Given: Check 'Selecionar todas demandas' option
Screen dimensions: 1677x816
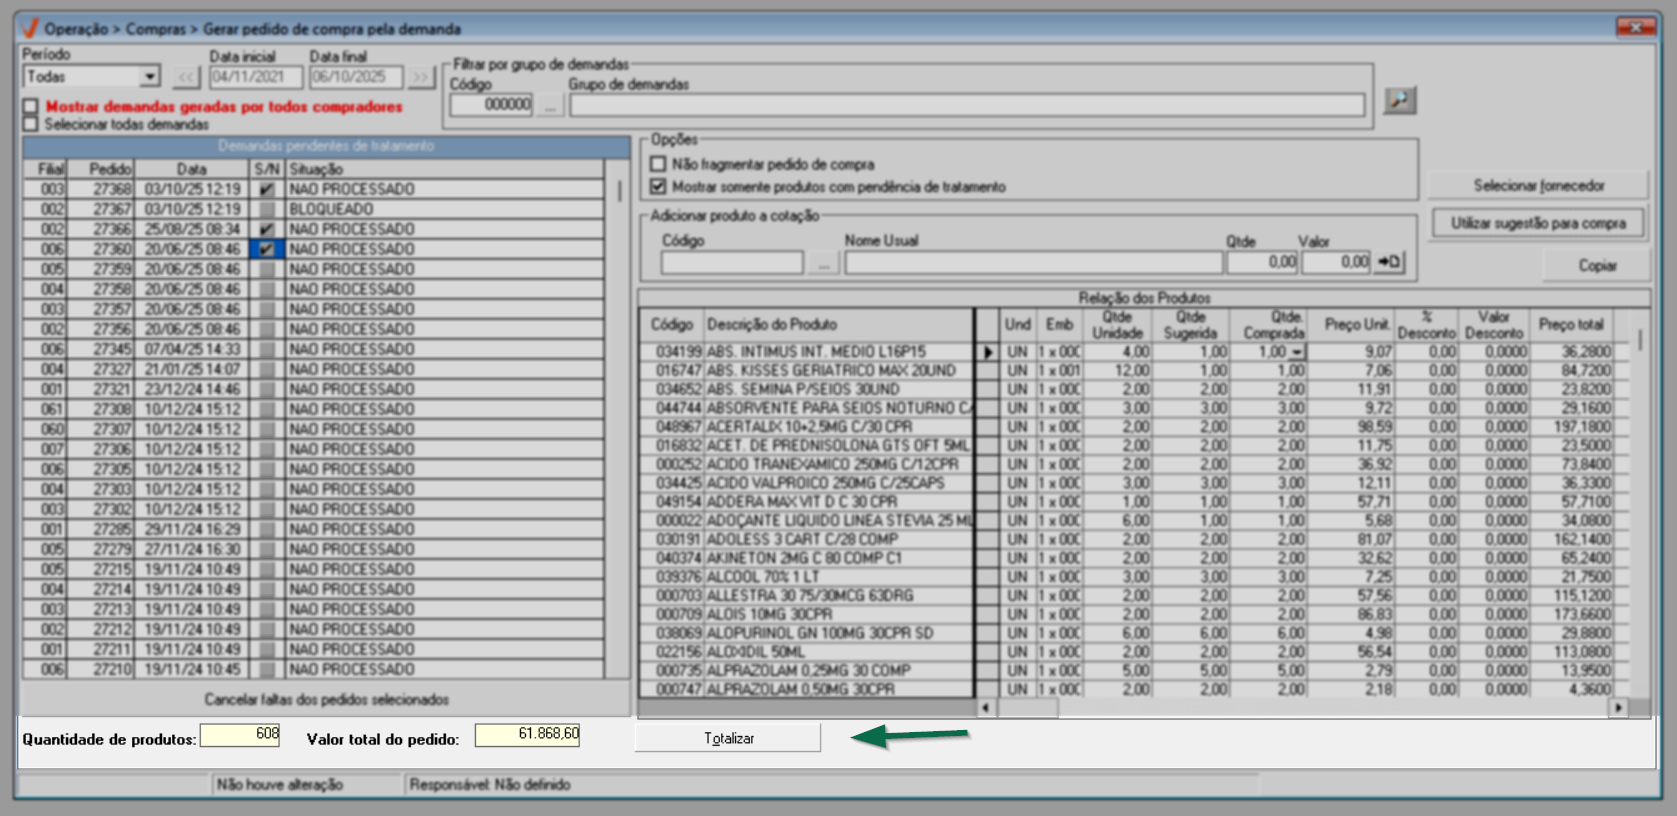Looking at the screenshot, I should tap(31, 124).
